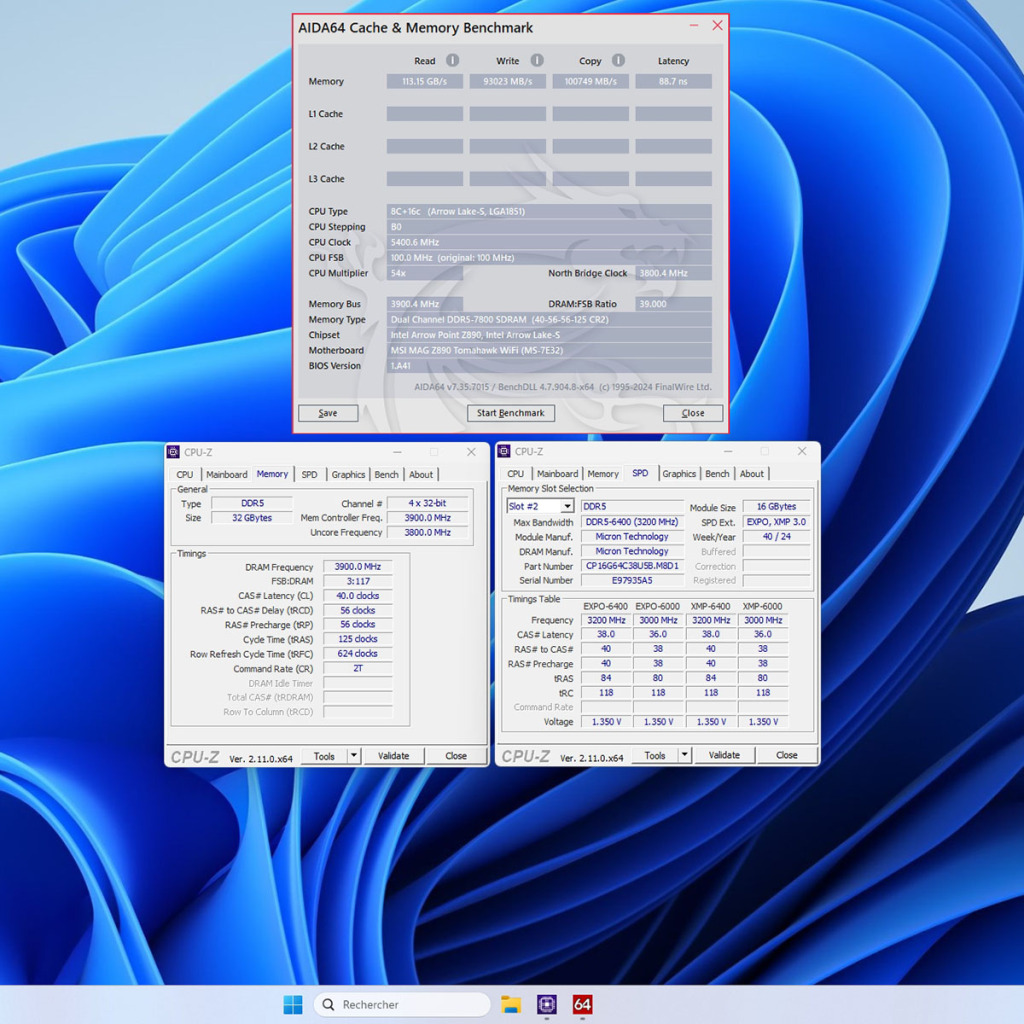Screen dimensions: 1024x1024
Task: Click Motherboard MSI MAG Z890 Tomahawk field
Action: pyautogui.click(x=549, y=350)
